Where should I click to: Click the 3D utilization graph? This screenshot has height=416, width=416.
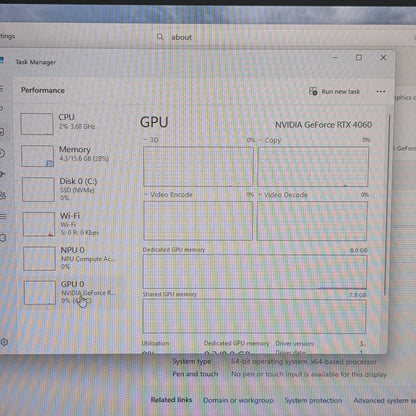(198, 167)
